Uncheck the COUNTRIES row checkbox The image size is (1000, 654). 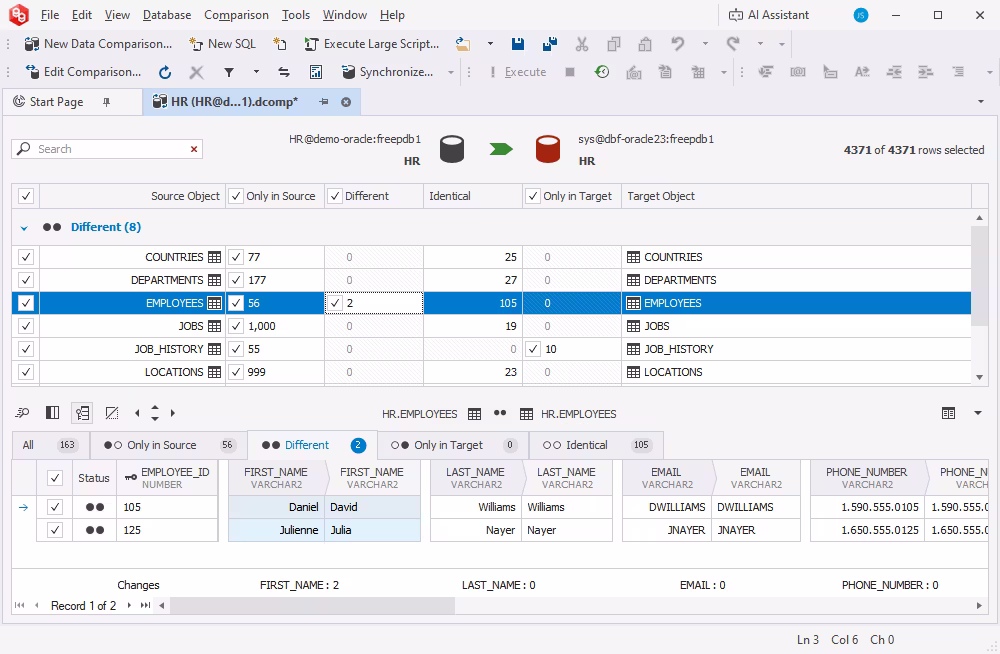coord(26,257)
